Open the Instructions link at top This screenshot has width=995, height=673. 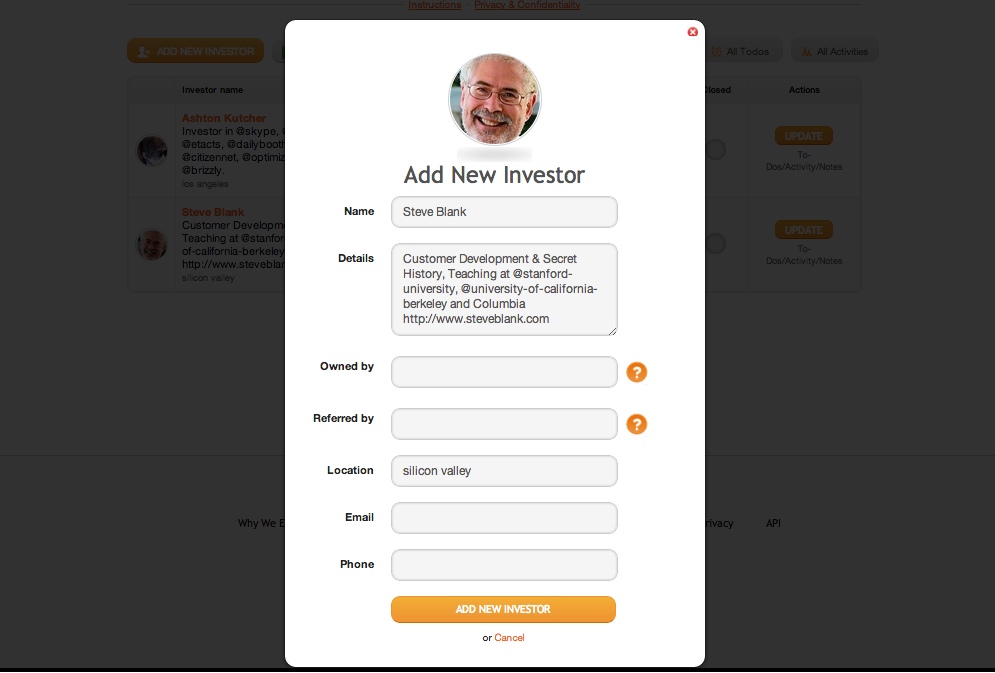435,5
